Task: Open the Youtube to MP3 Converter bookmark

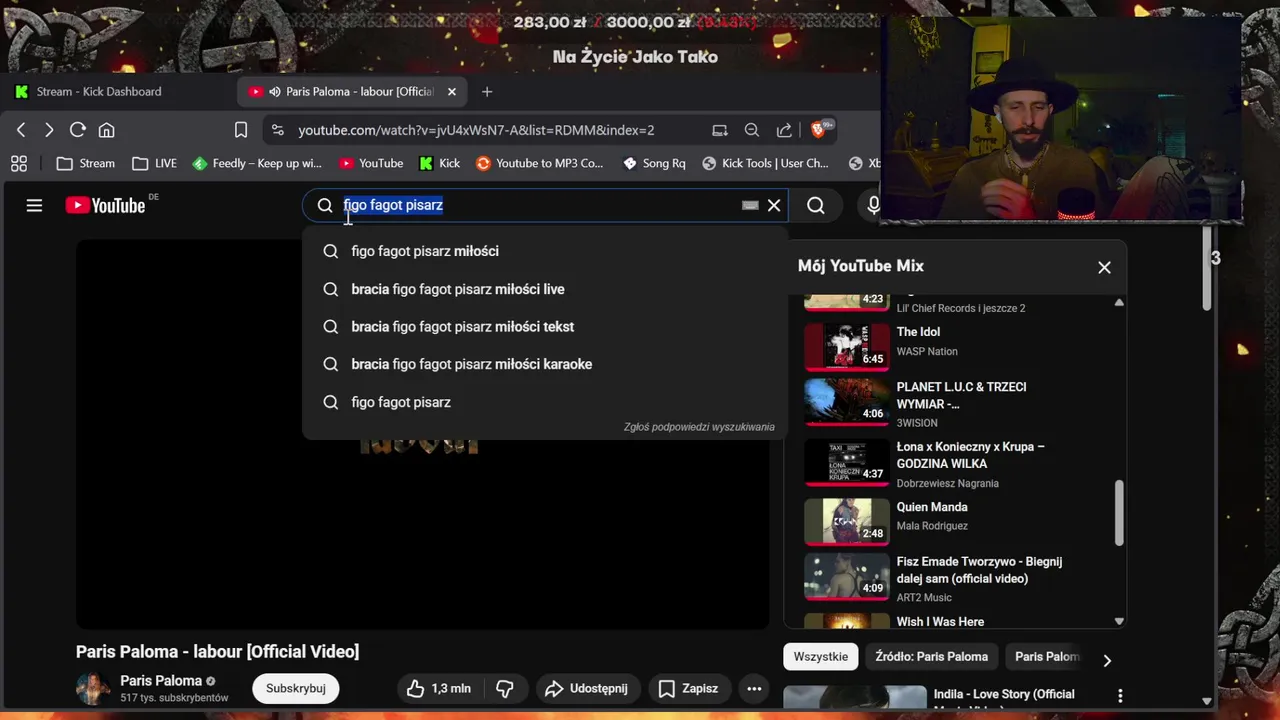Action: pyautogui.click(x=540, y=163)
